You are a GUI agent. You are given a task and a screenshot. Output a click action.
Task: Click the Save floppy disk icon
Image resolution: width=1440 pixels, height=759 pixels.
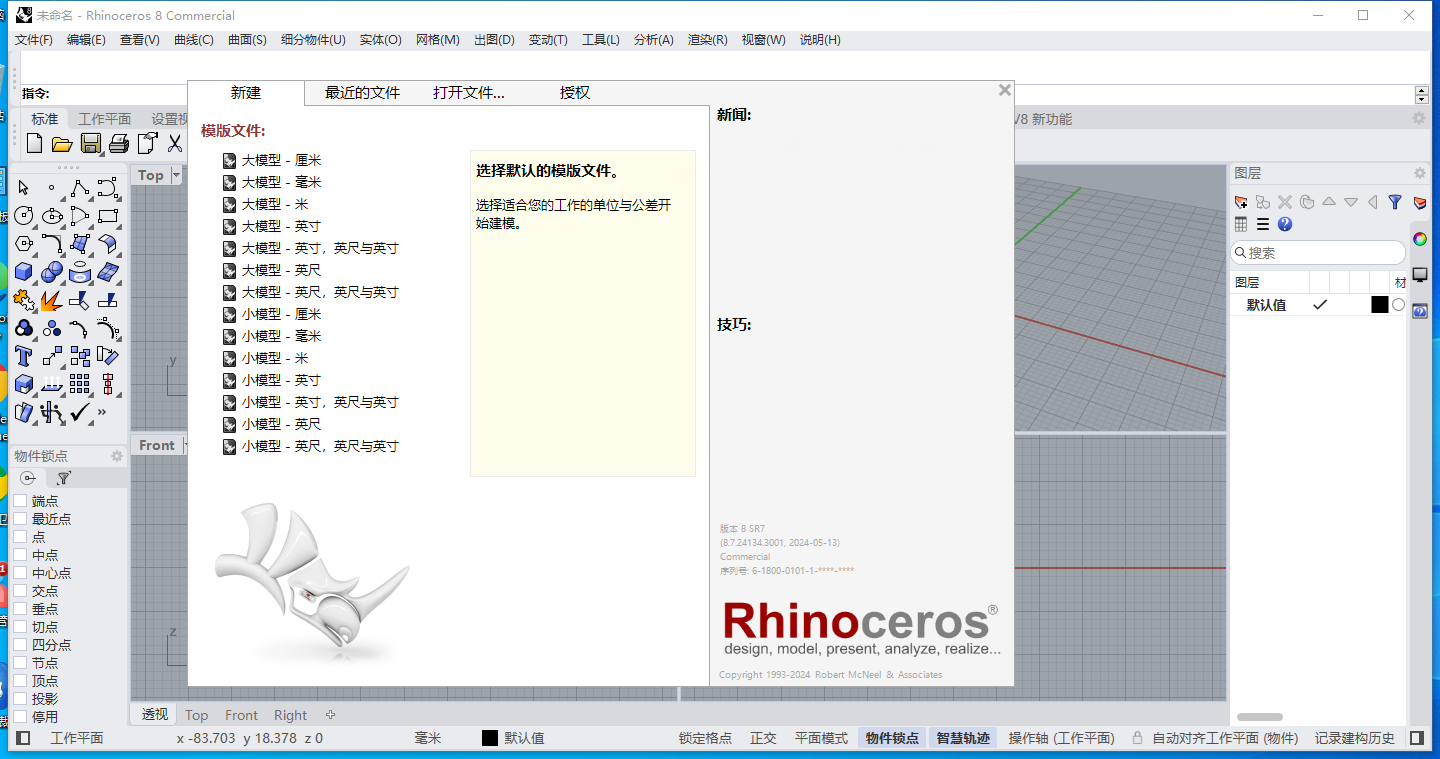click(91, 144)
